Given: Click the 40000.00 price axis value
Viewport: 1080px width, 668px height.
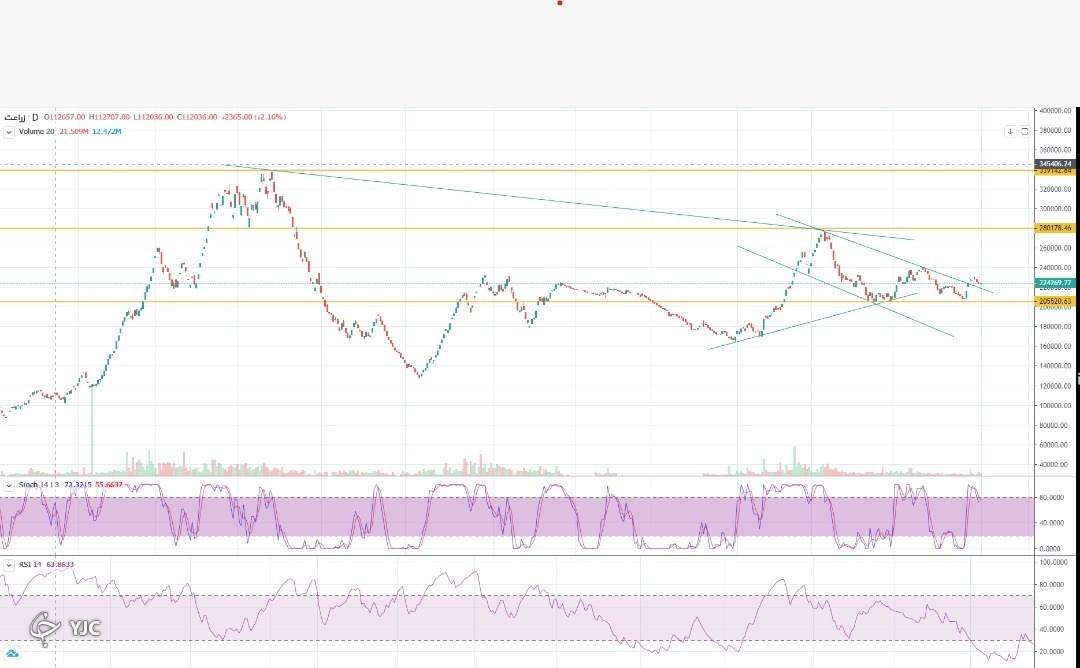Looking at the screenshot, I should 1055,465.
